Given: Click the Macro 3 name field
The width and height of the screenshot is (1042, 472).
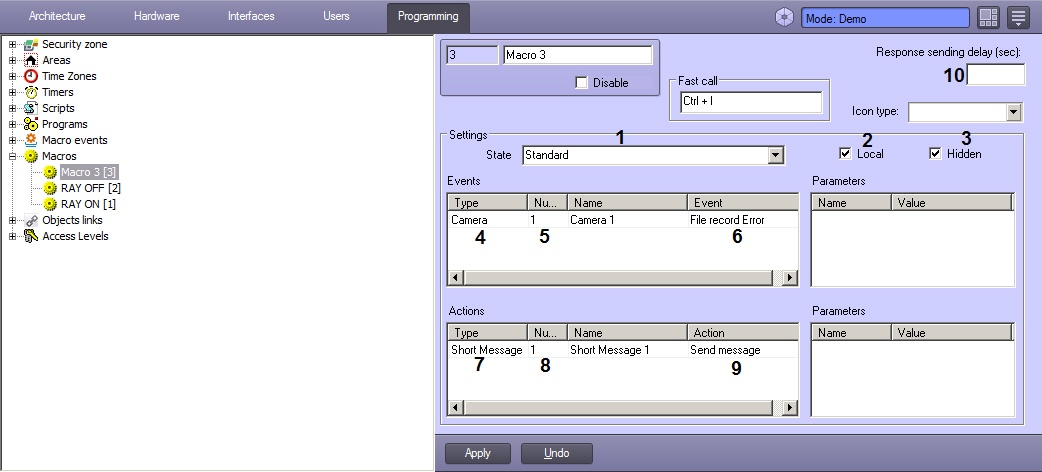Looking at the screenshot, I should pyautogui.click(x=577, y=55).
